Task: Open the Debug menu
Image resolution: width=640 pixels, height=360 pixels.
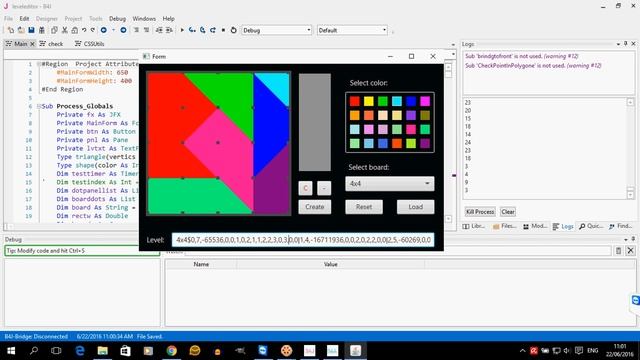Action: tap(117, 19)
